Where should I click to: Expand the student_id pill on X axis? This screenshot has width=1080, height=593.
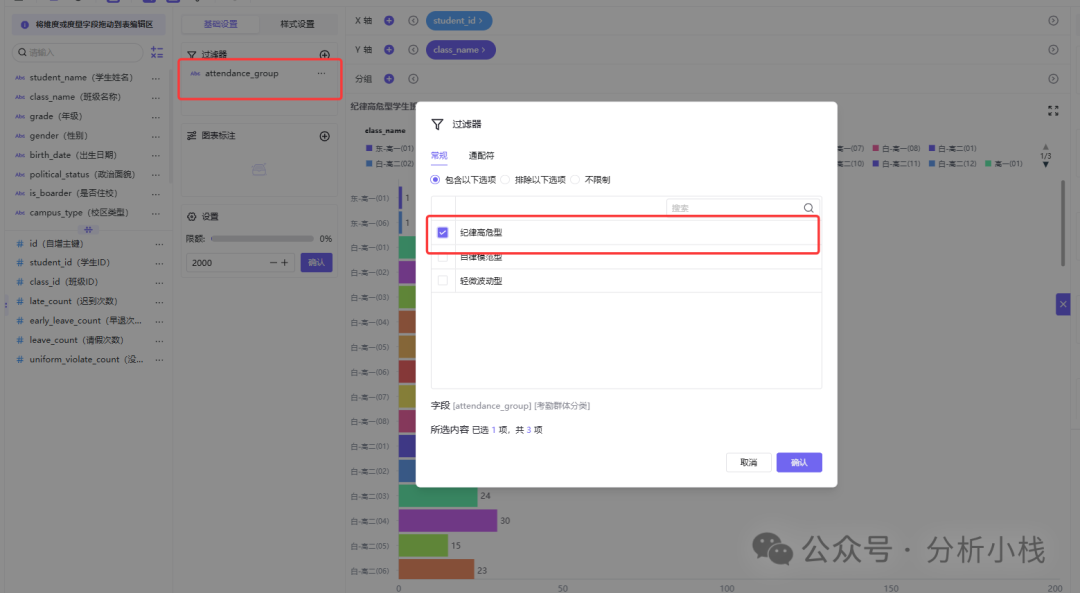tap(459, 21)
